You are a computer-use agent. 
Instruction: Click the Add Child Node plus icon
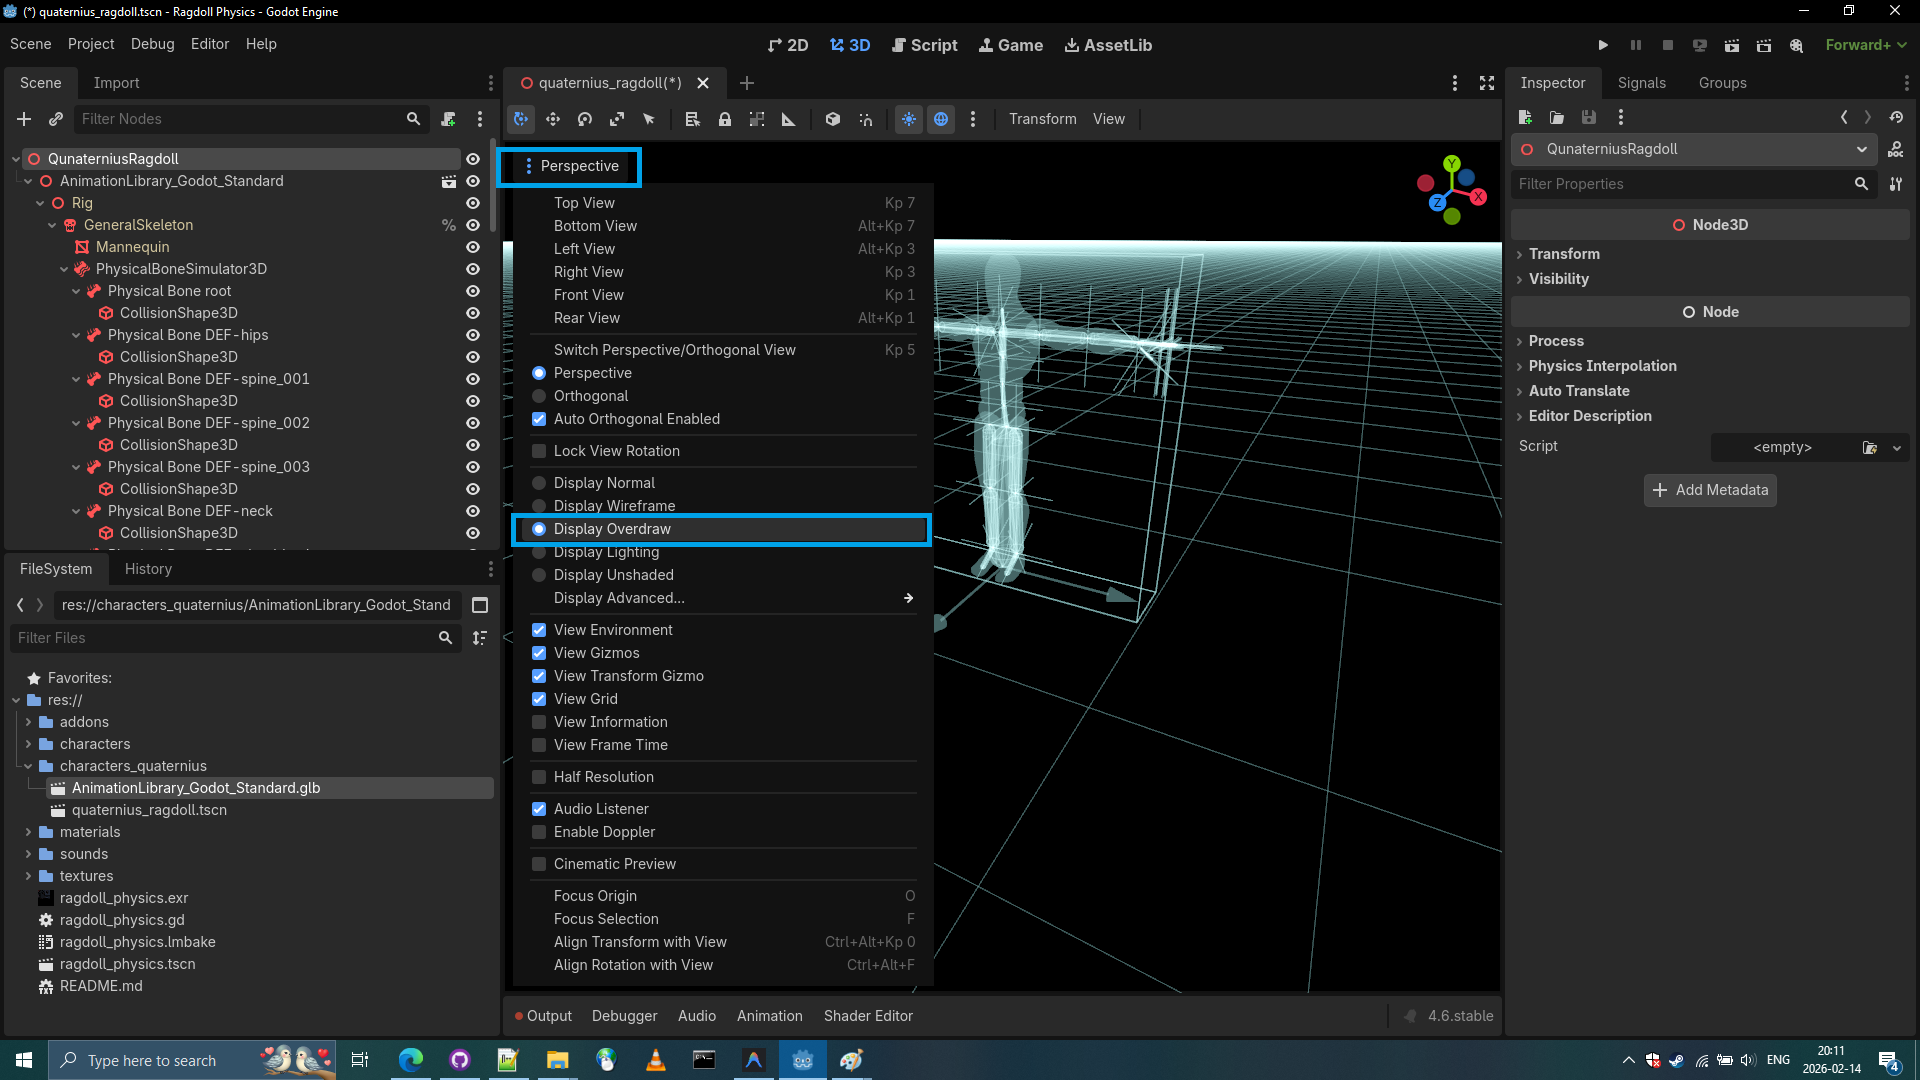(x=24, y=119)
